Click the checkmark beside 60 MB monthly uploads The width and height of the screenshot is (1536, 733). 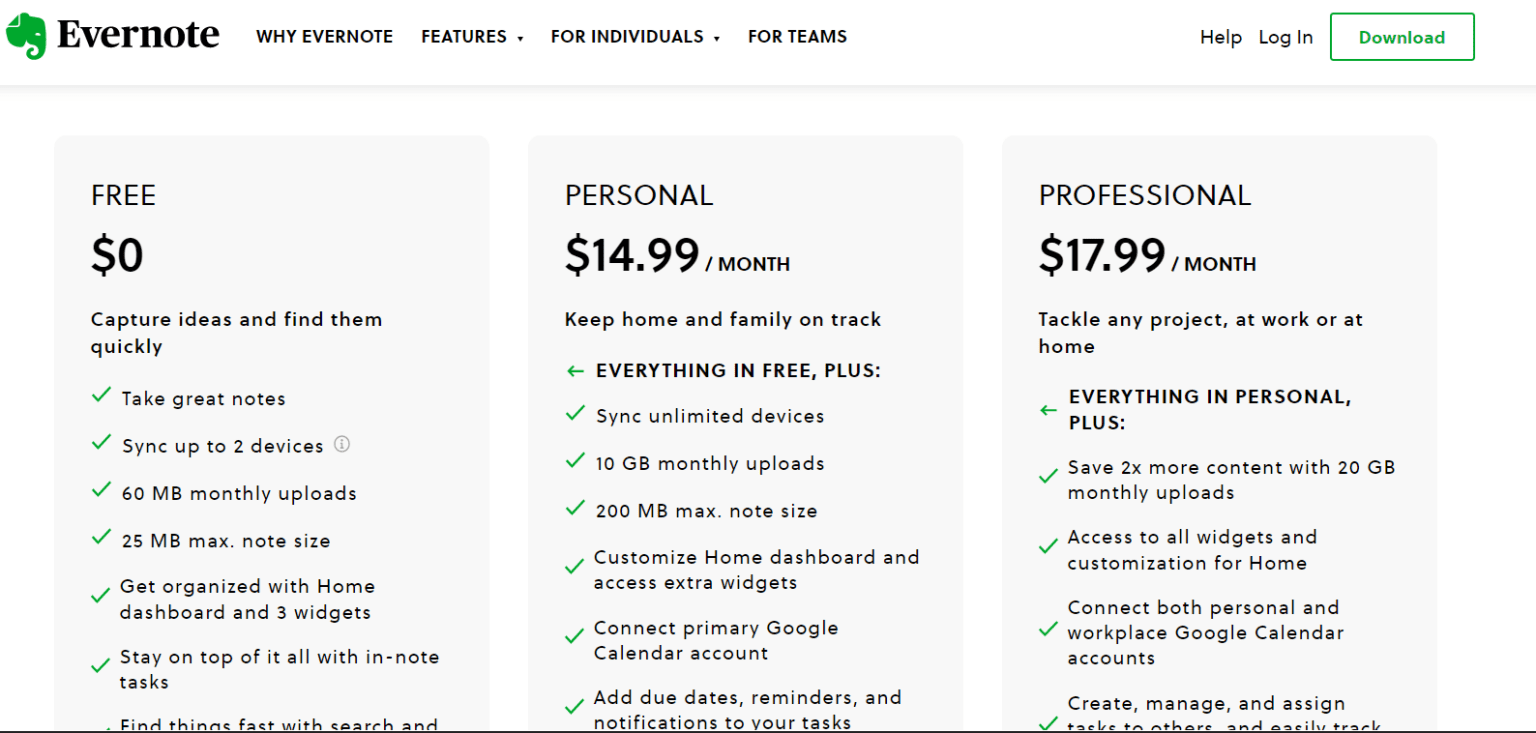[x=101, y=491]
